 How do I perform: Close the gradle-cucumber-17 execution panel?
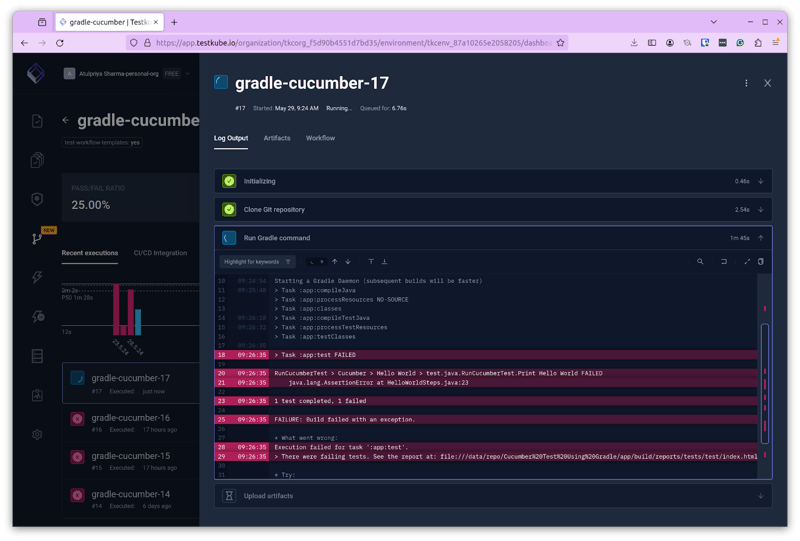[767, 84]
